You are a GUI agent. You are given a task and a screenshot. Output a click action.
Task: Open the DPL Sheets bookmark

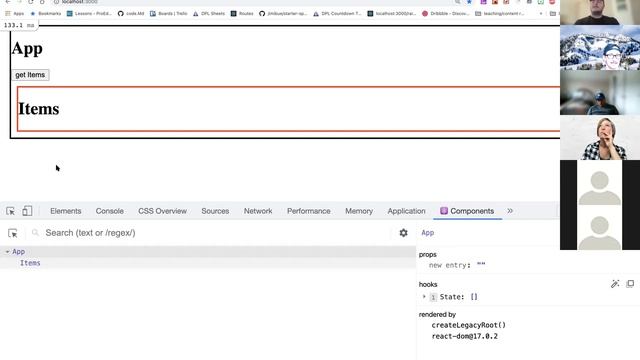pos(209,13)
